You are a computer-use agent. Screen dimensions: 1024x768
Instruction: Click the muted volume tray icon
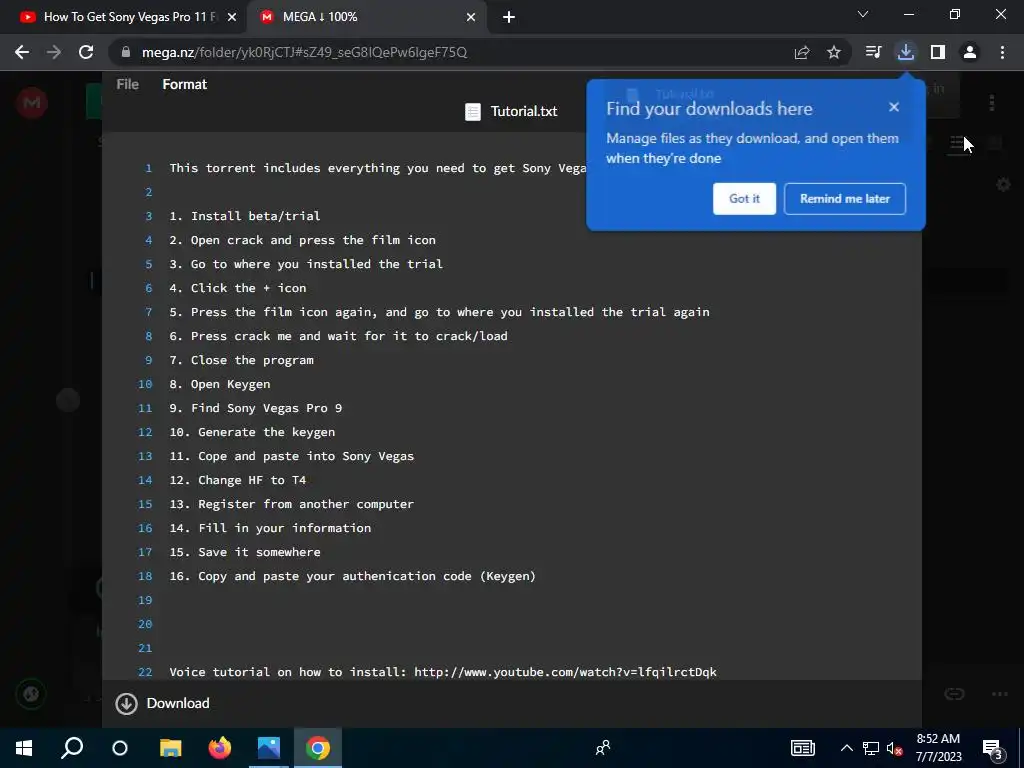[895, 748]
